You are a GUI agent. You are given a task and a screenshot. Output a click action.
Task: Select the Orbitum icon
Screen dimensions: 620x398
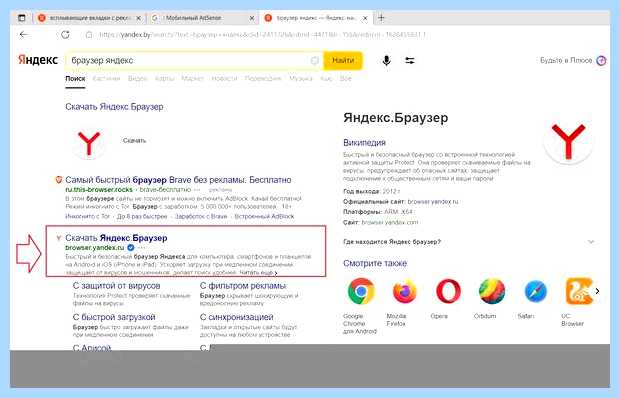(x=491, y=291)
